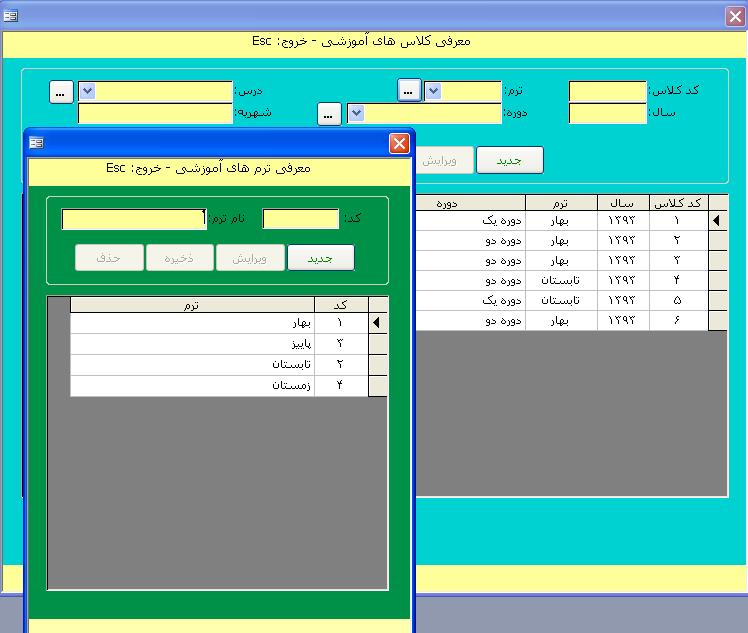Click the ترم column header in dialog grid
Image resolution: width=748 pixels, height=633 pixels.
pyautogui.click(x=192, y=305)
